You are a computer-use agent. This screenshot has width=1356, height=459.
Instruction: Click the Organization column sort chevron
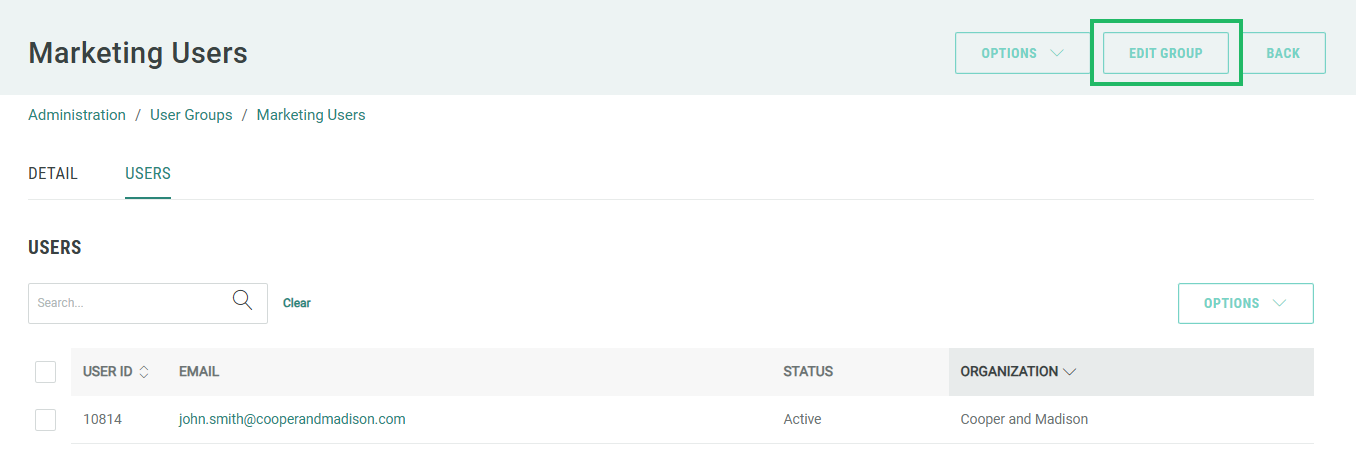(1070, 372)
